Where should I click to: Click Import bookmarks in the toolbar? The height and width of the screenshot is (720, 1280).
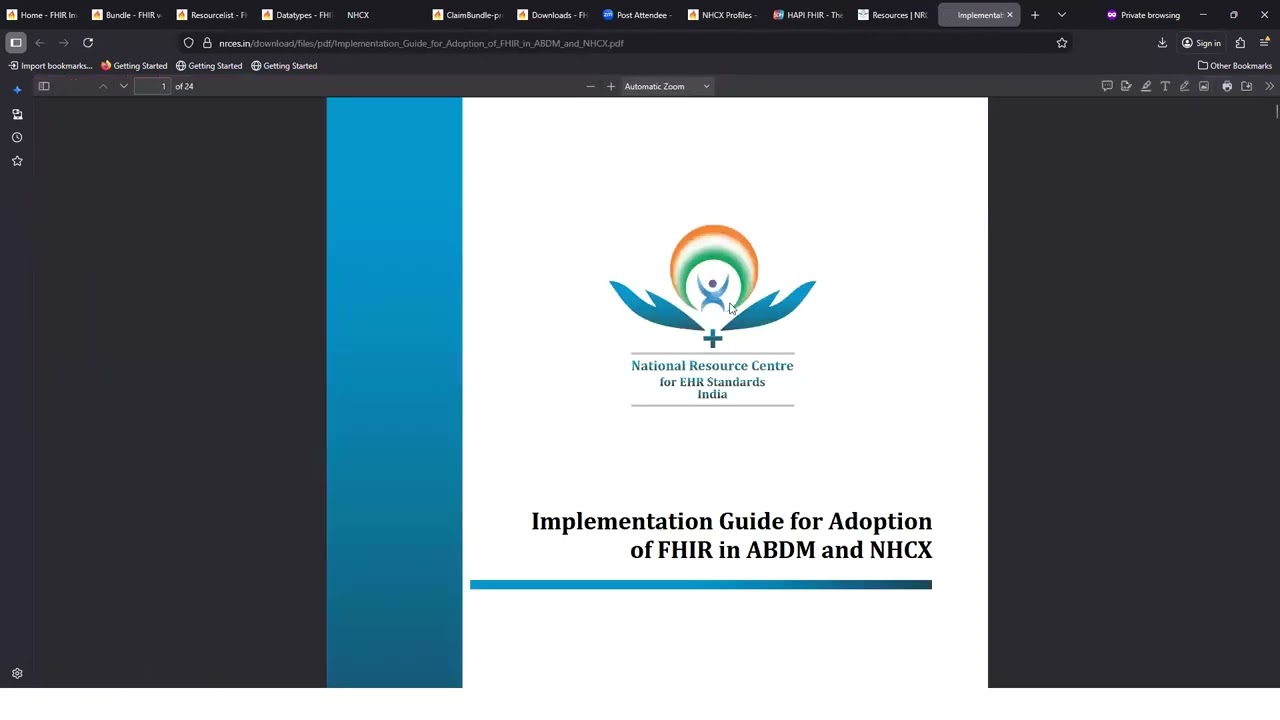point(50,66)
